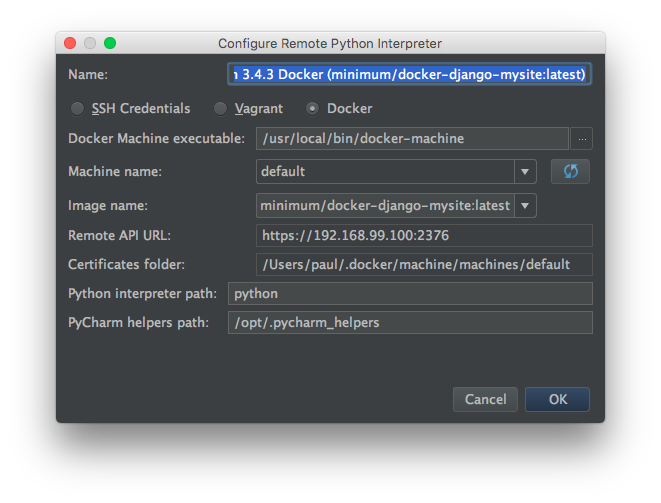
Task: Close the dialog with the red button
Action: point(70,43)
